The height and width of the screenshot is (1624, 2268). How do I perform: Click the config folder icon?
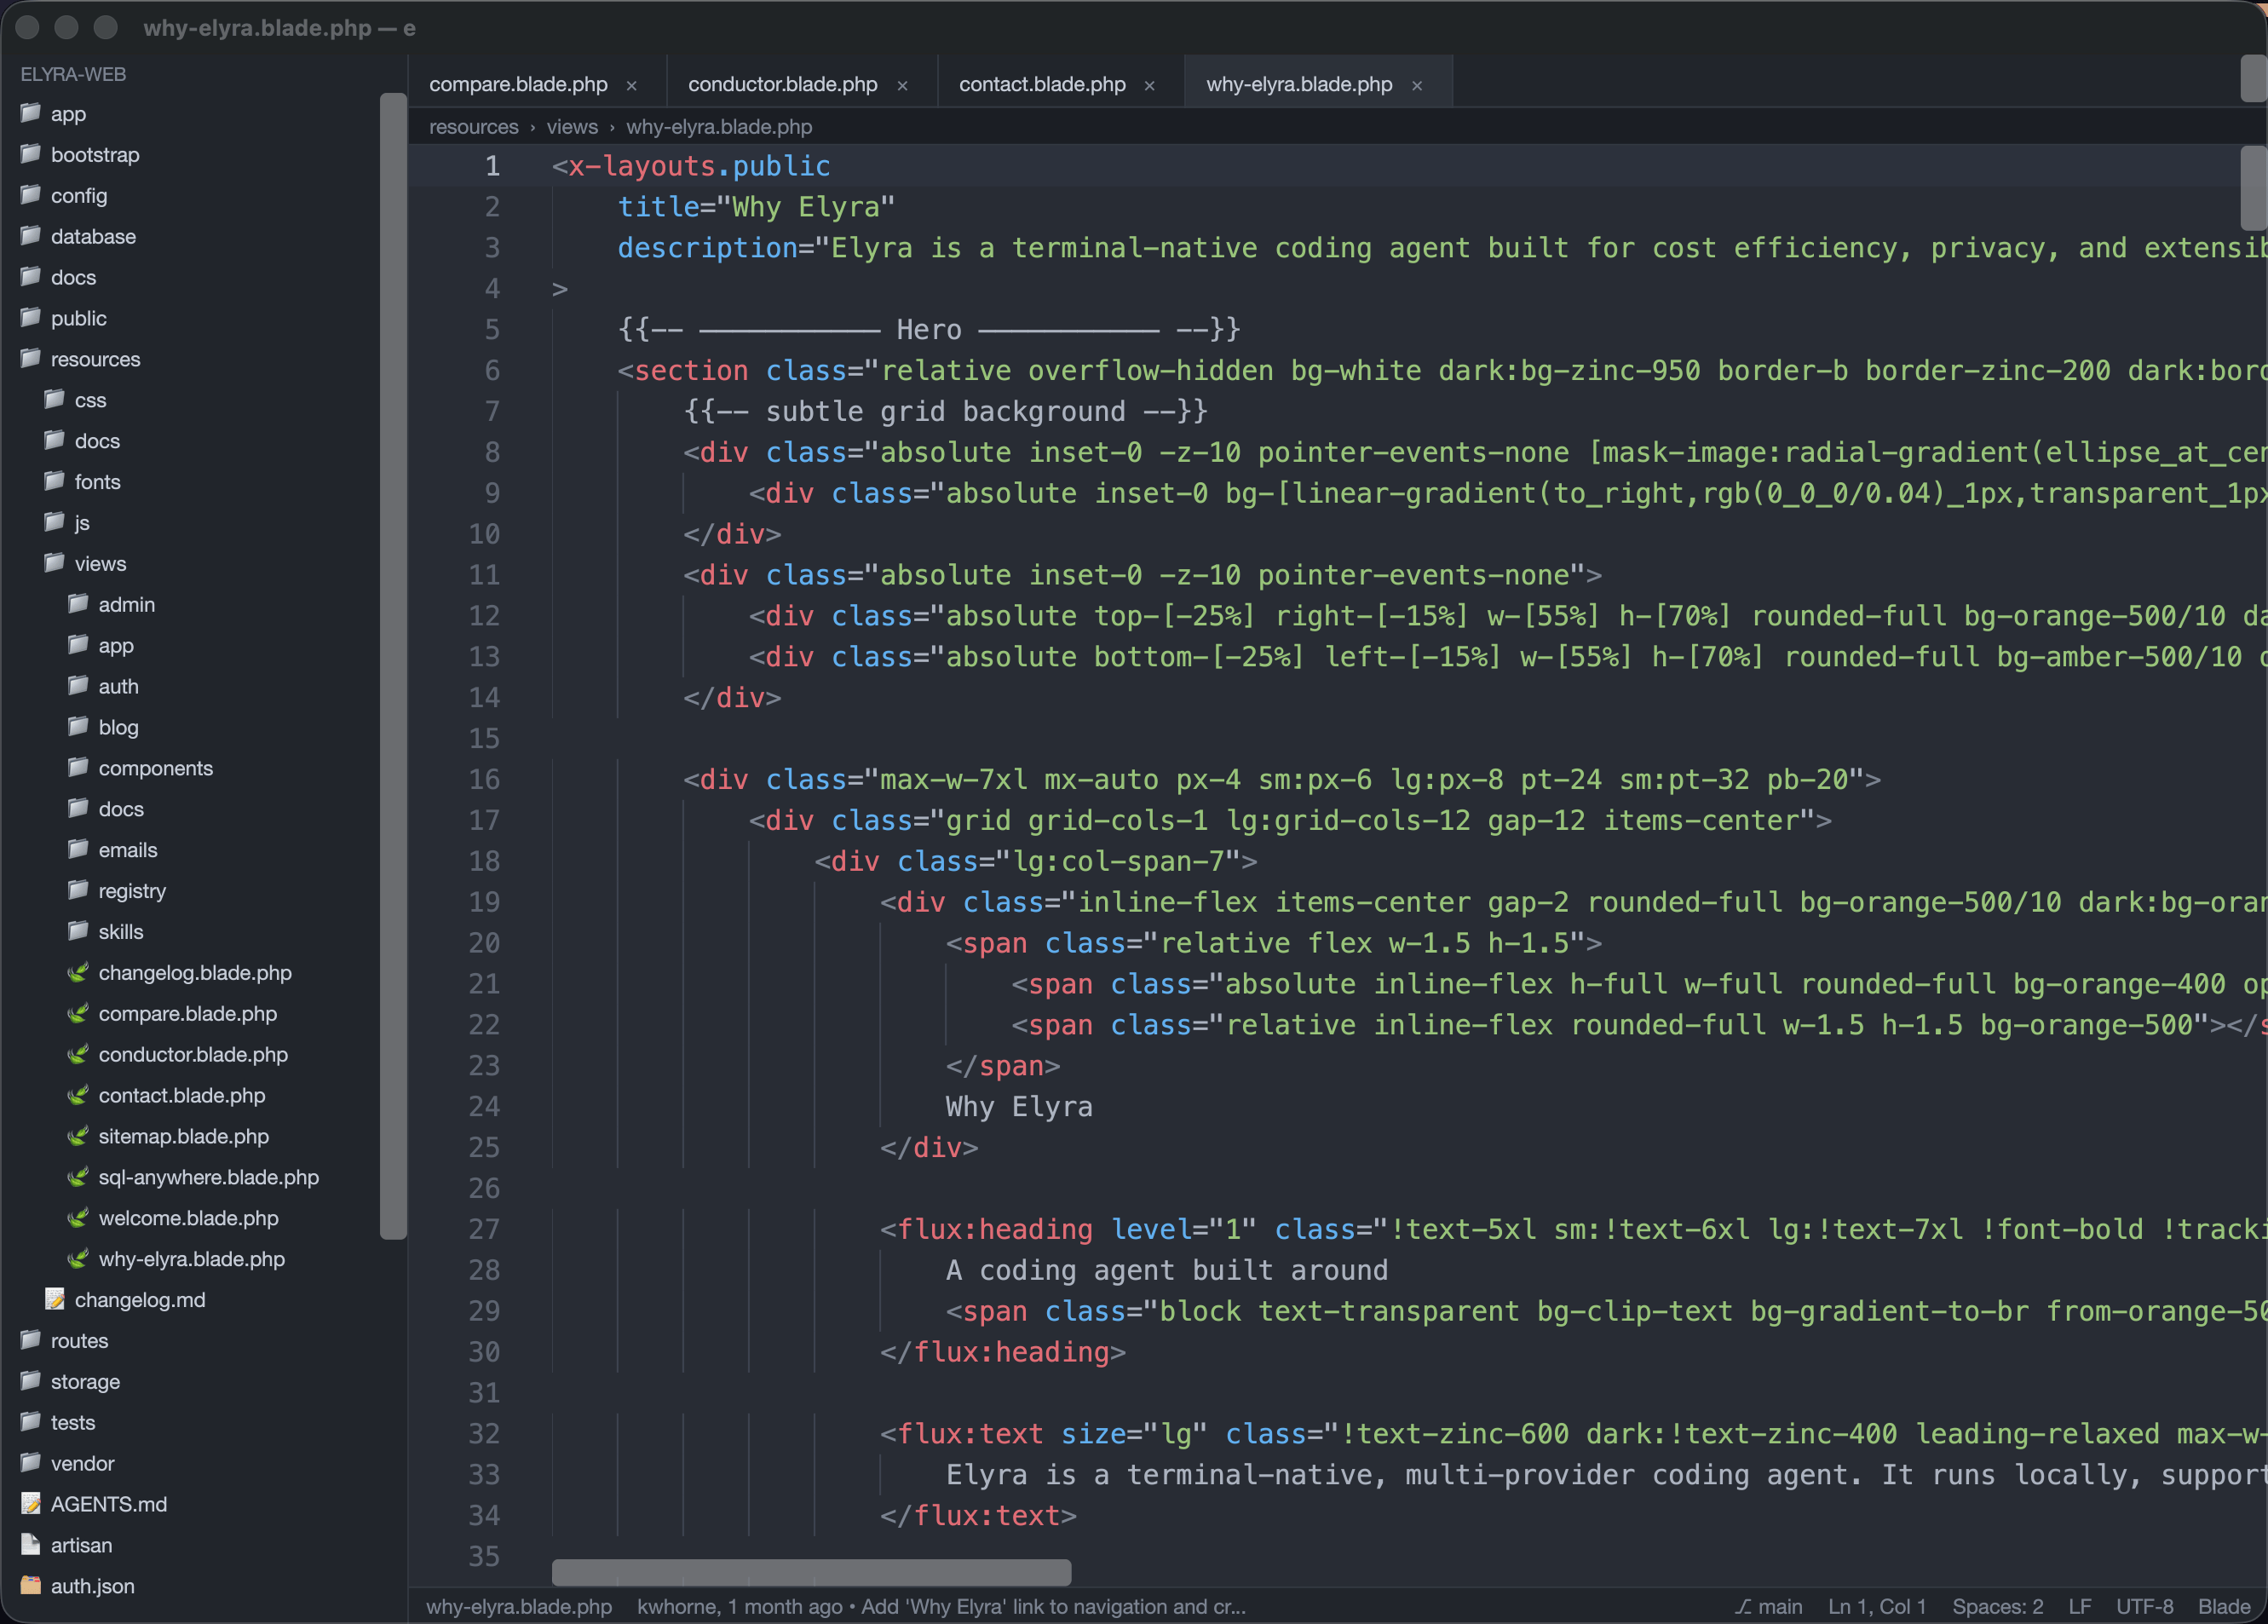(31, 195)
